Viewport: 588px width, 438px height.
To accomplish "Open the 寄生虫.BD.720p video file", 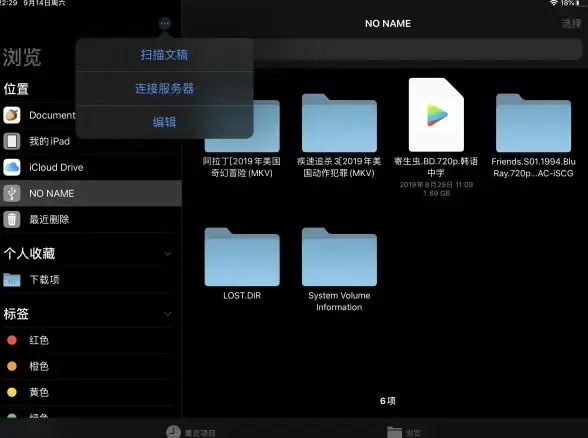I will (436, 115).
